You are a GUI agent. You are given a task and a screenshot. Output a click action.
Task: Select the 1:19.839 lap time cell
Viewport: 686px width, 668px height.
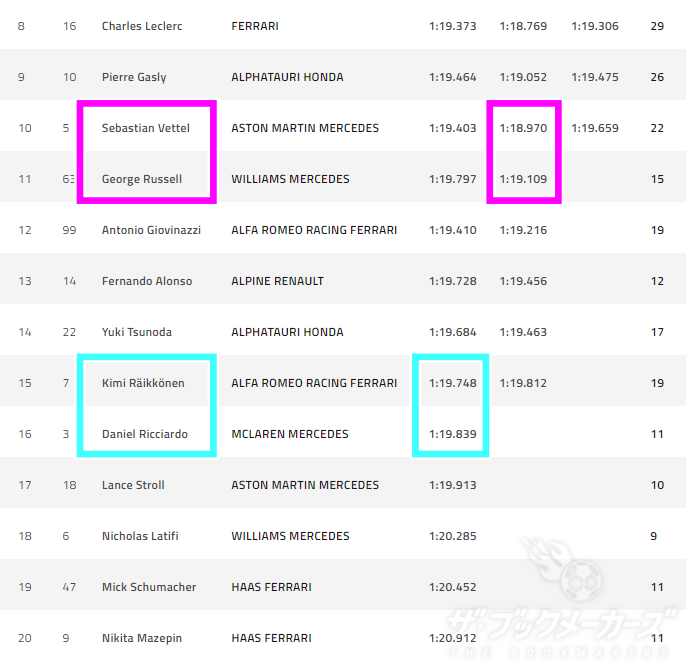[x=452, y=434]
